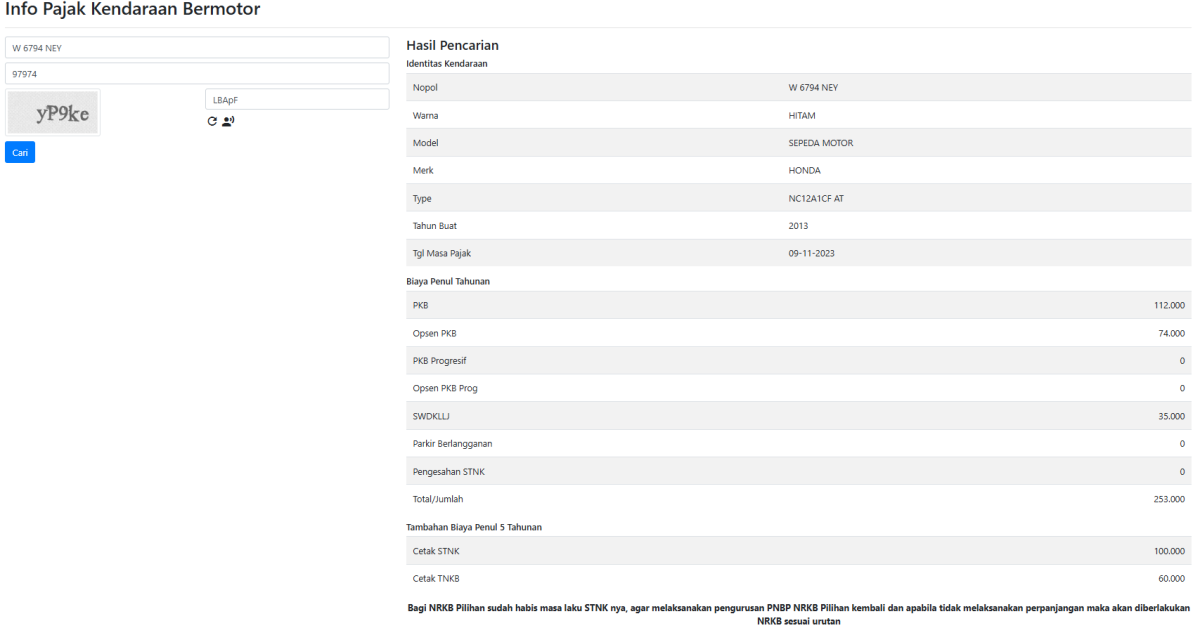Play the captcha audio

click(228, 121)
